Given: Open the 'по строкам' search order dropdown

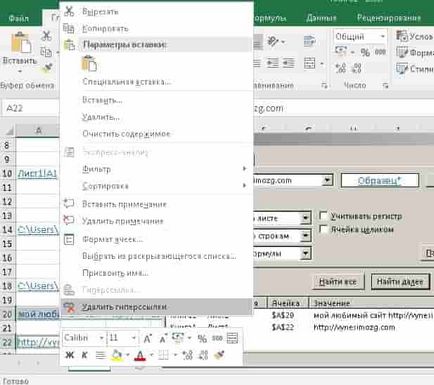Looking at the screenshot, I should coord(305,236).
